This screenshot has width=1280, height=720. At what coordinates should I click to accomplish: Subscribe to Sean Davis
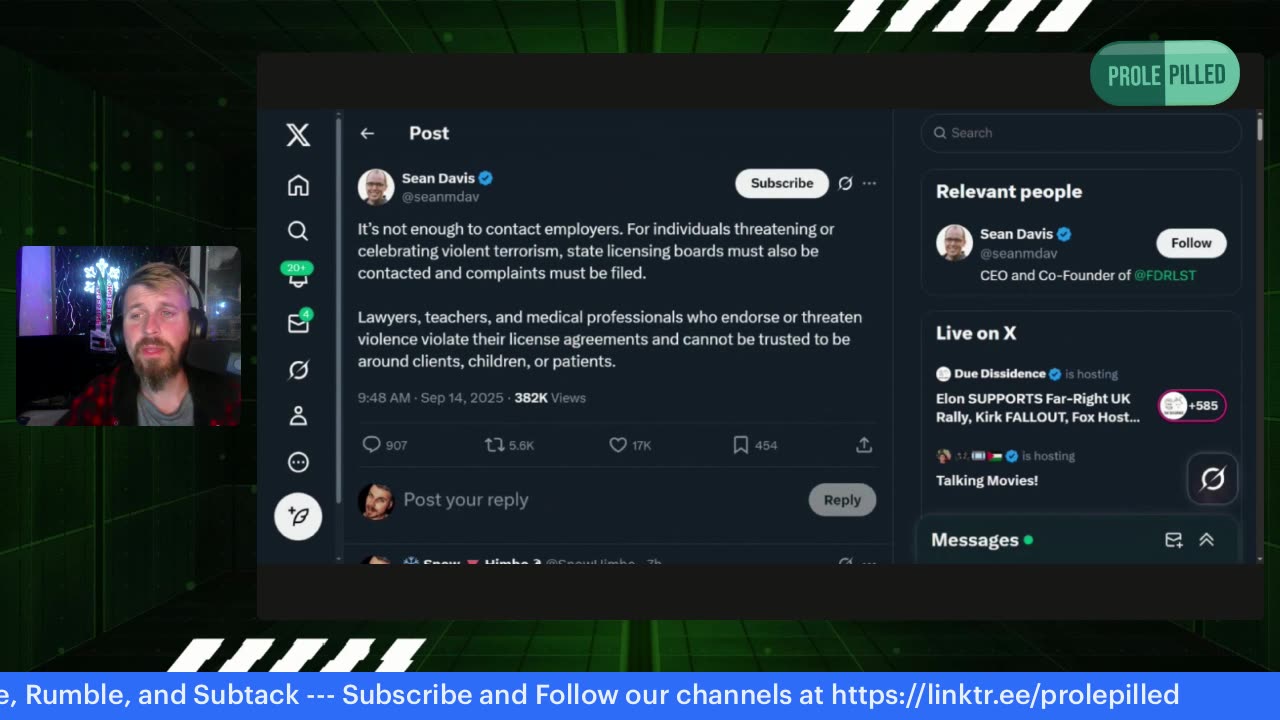tap(782, 183)
